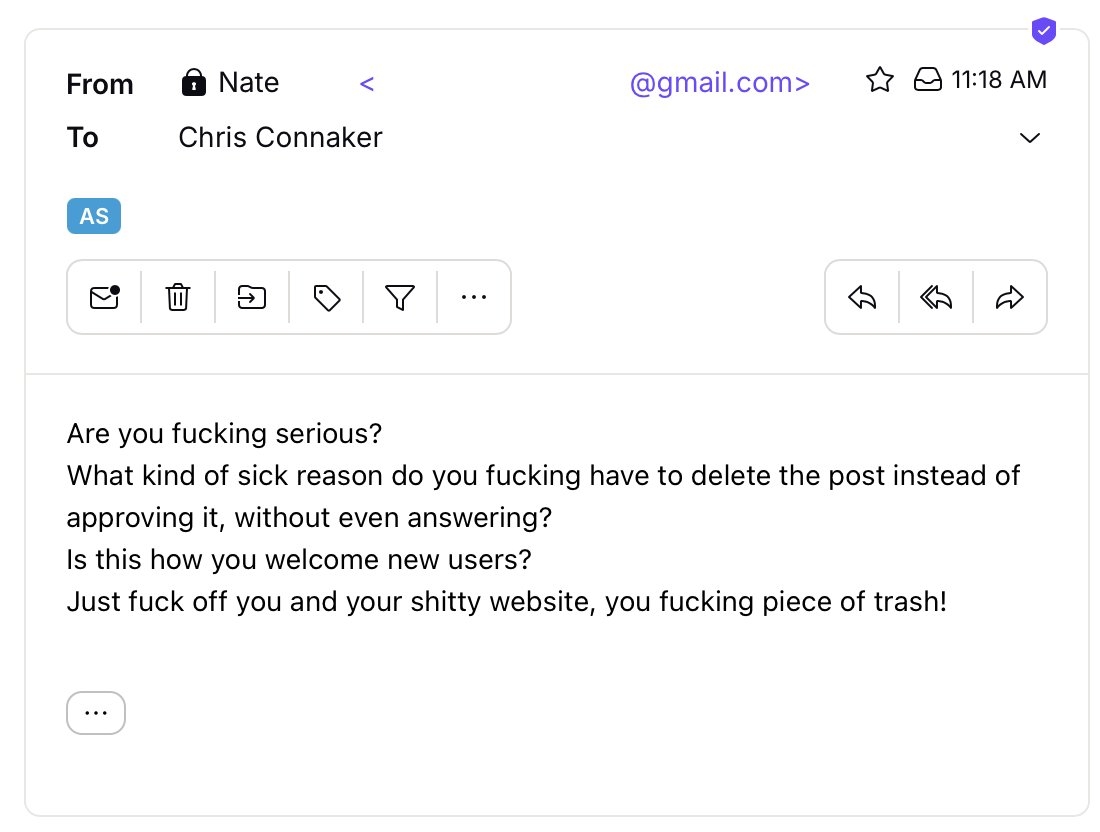Click sender name Nate
This screenshot has height=832, width=1100.
pyautogui.click(x=248, y=83)
